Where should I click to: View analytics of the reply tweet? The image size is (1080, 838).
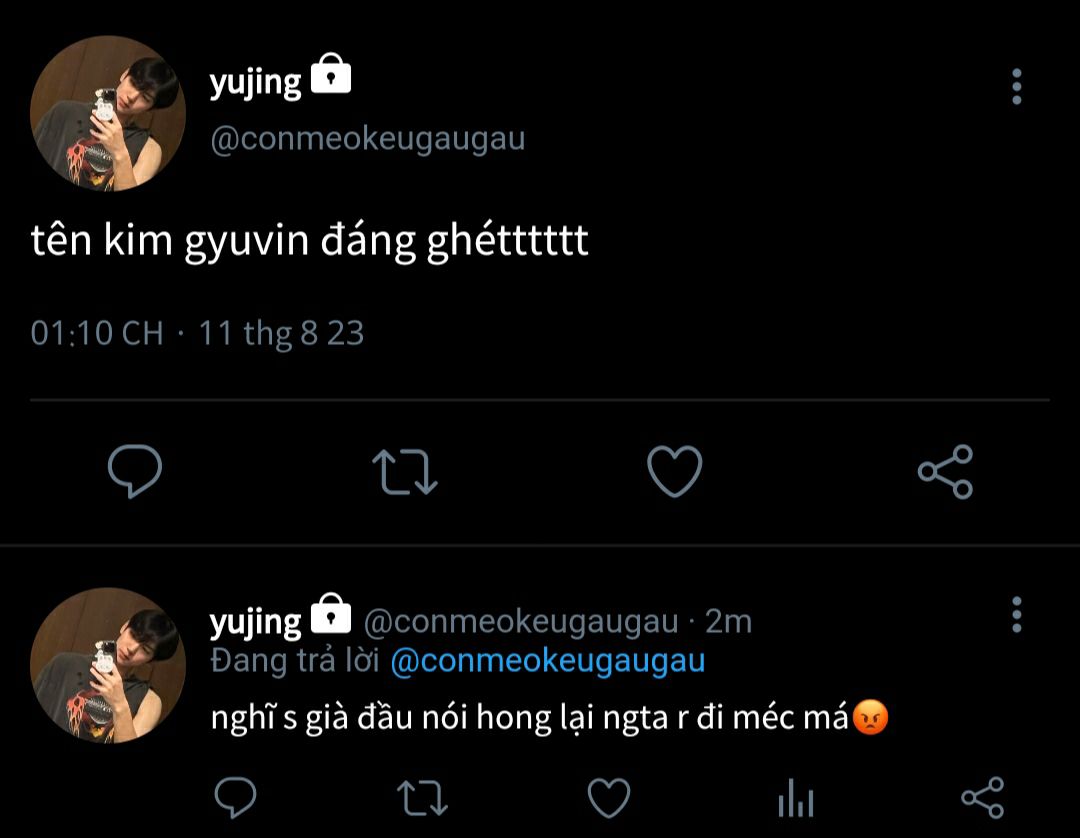click(x=795, y=800)
